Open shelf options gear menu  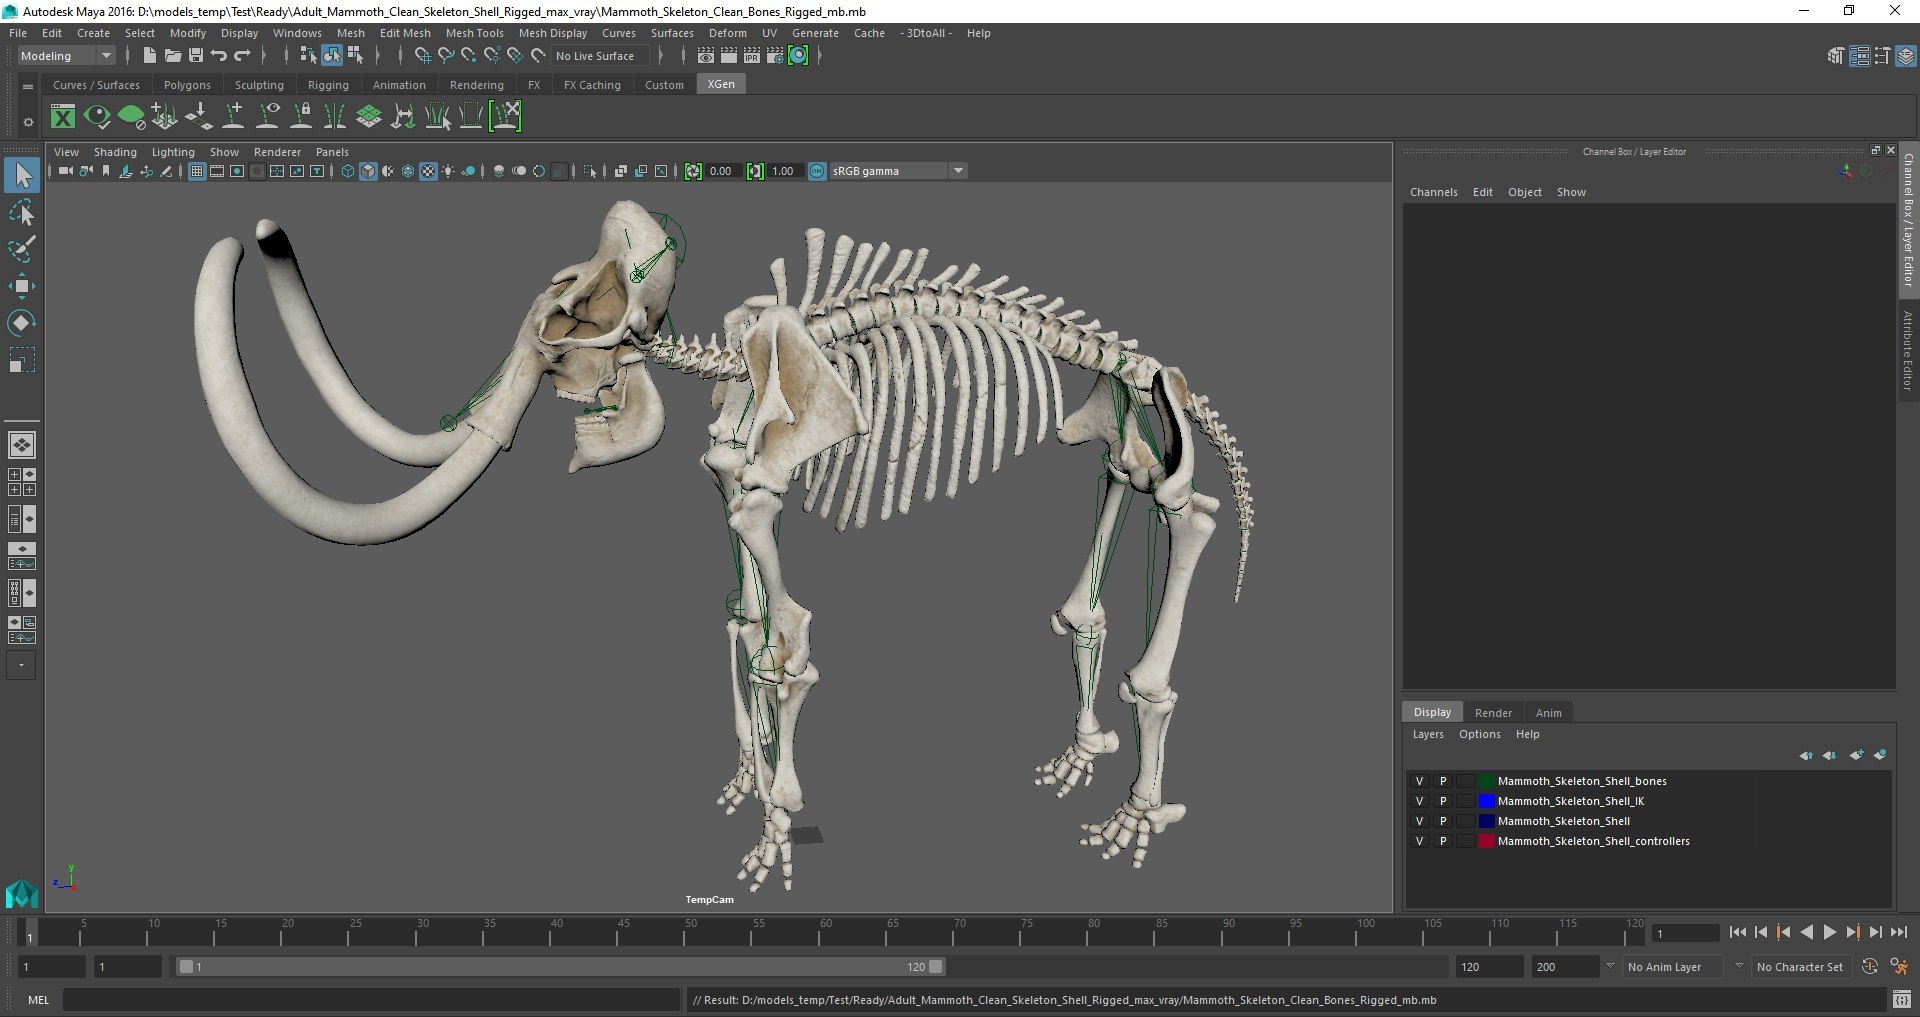(x=28, y=122)
